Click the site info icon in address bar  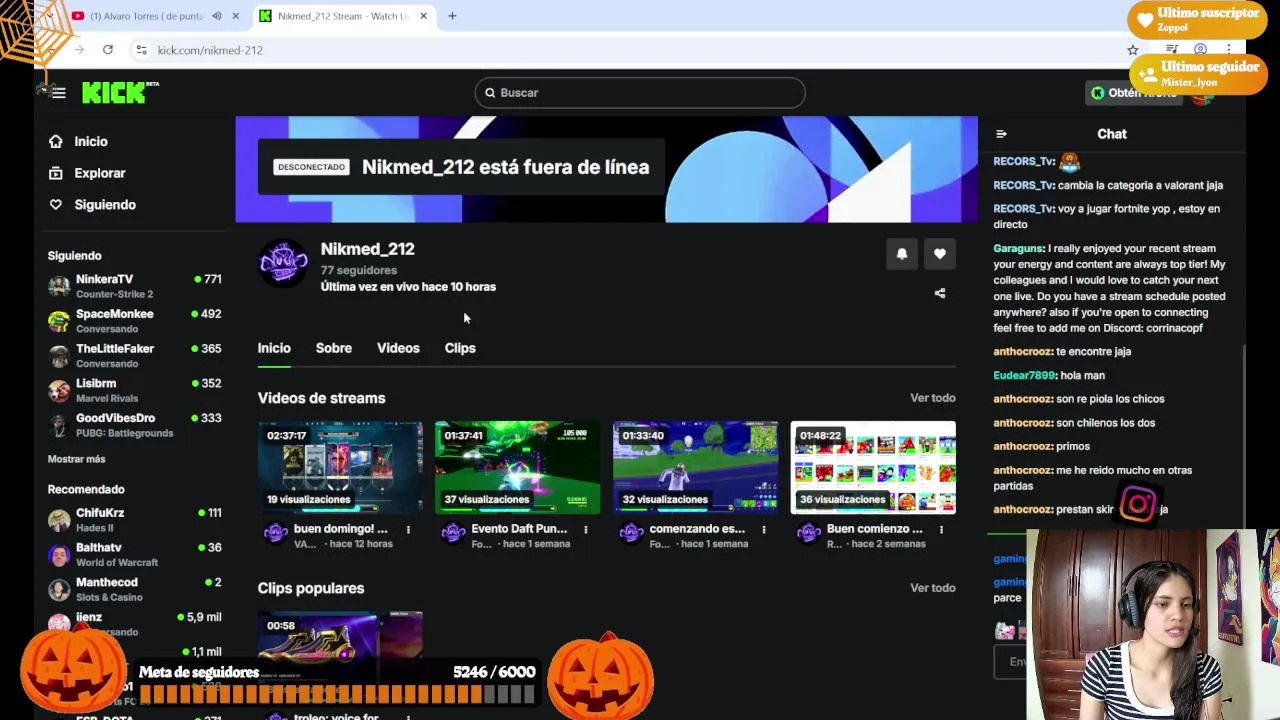pos(142,50)
